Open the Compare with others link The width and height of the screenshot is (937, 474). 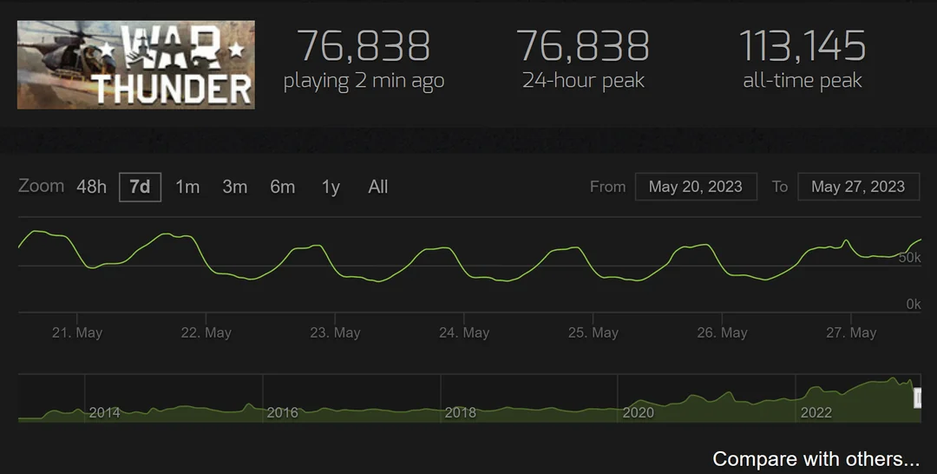pyautogui.click(x=816, y=459)
